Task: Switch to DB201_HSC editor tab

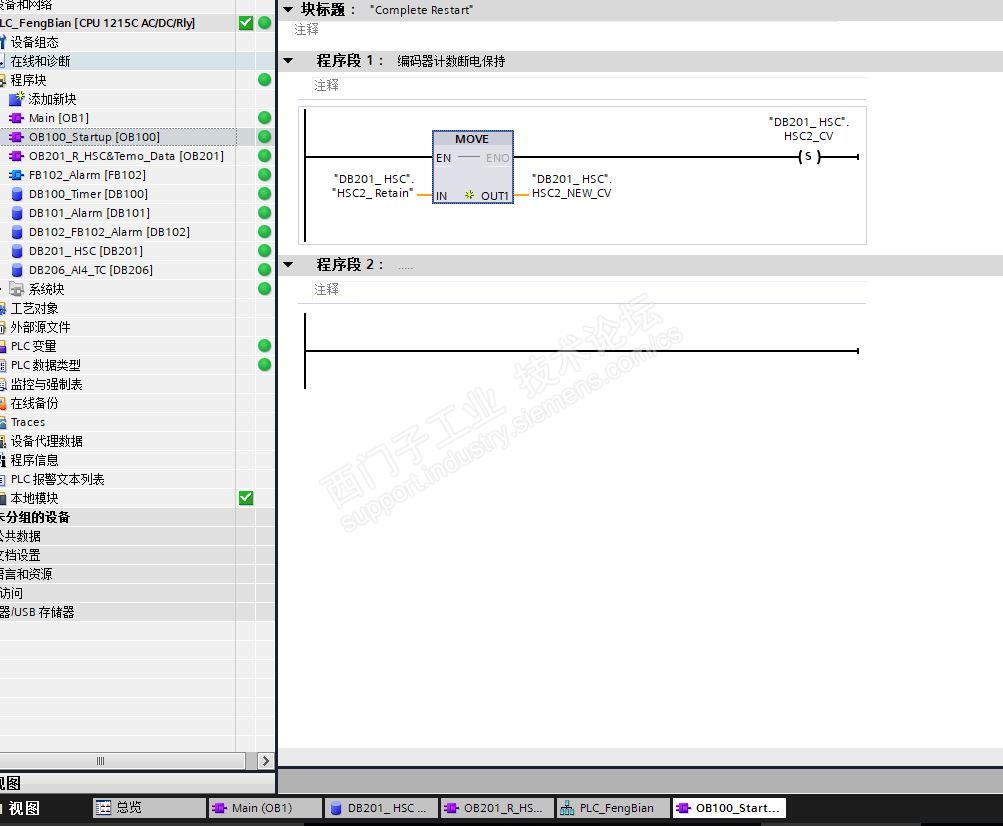Action: [x=381, y=808]
